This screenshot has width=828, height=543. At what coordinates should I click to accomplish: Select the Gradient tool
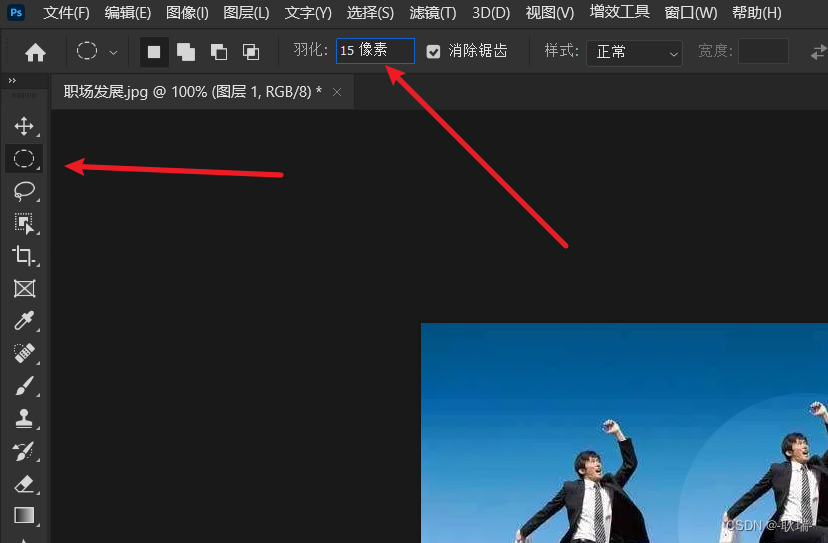coord(24,515)
